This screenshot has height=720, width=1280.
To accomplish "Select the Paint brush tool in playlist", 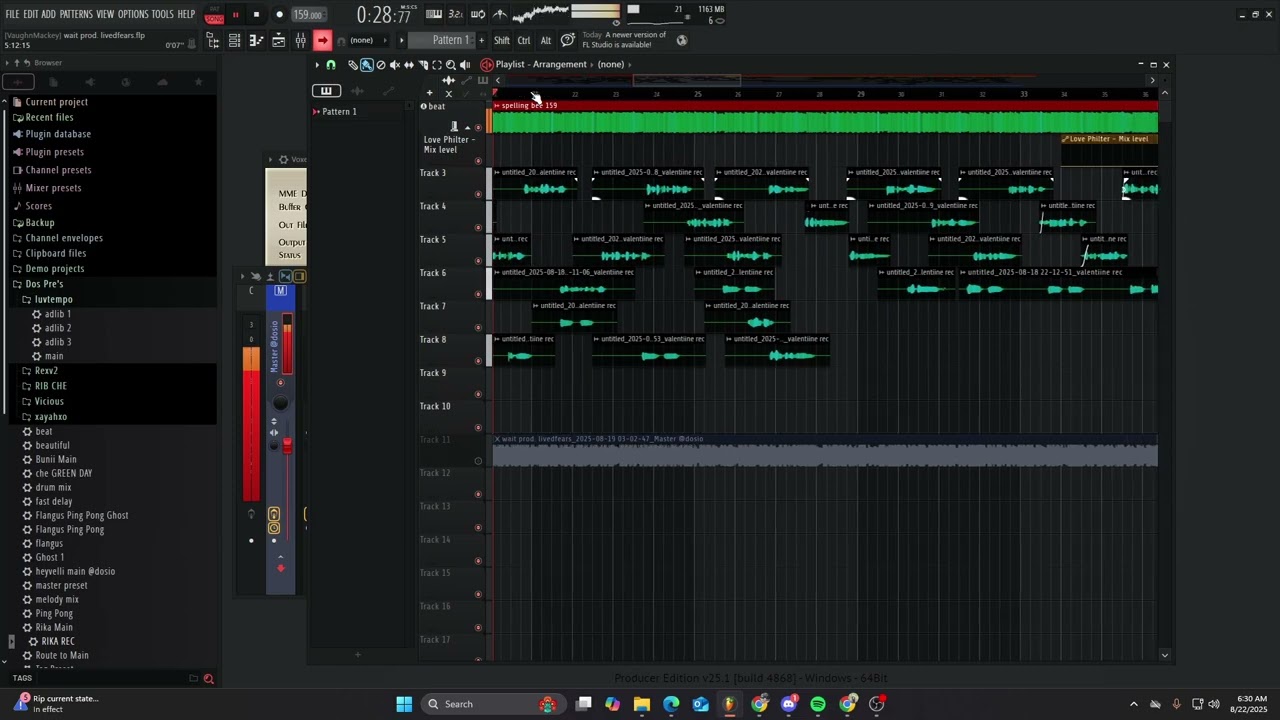I will (x=366, y=65).
